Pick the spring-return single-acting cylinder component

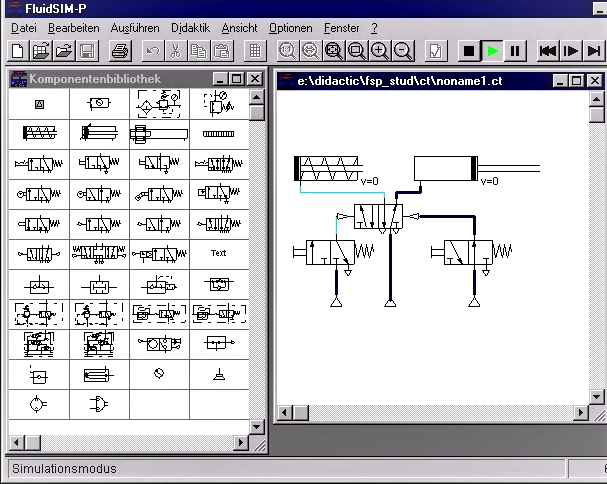tap(39, 134)
